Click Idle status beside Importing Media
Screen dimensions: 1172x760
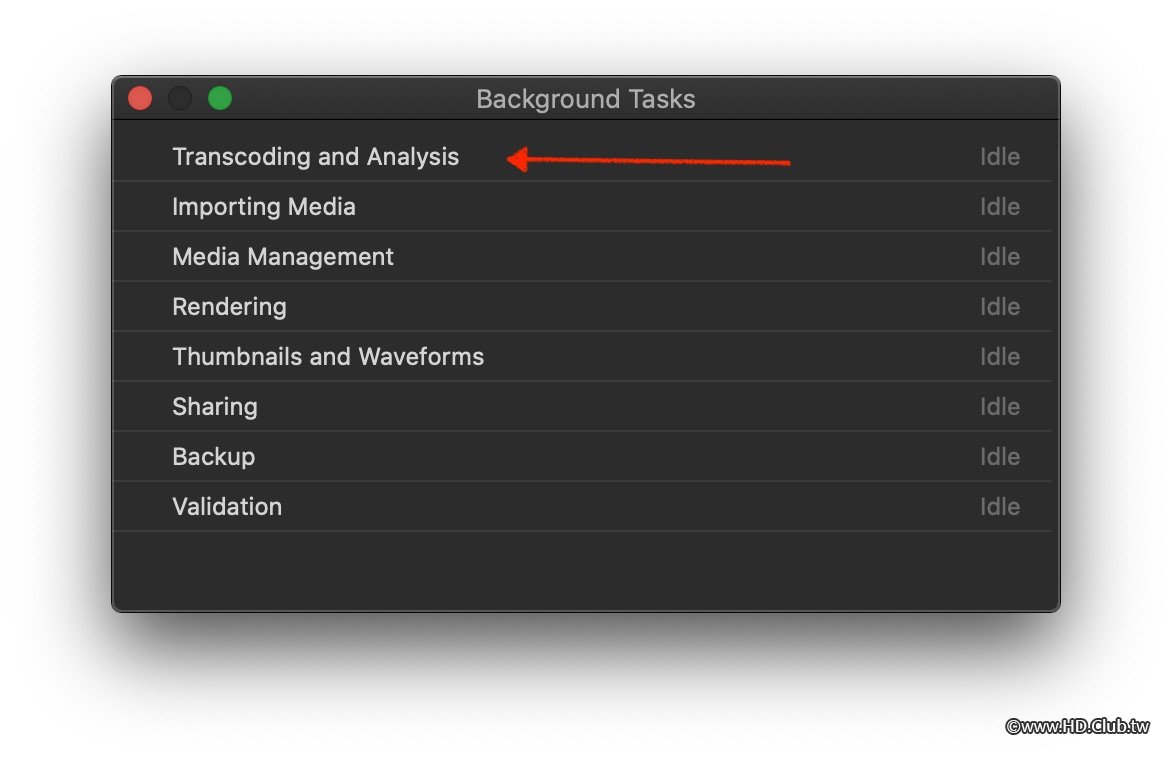pyautogui.click(x=999, y=207)
